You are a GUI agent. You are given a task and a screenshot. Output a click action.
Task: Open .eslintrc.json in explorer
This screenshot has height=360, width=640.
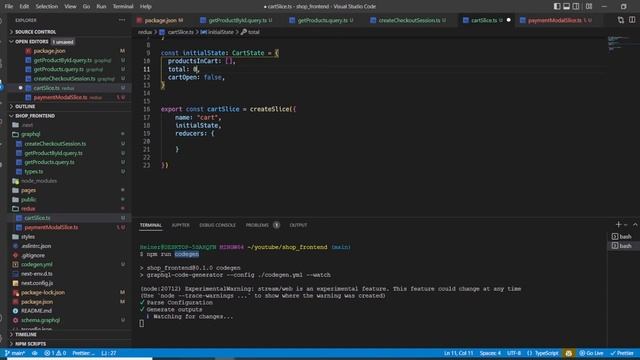click(36, 246)
